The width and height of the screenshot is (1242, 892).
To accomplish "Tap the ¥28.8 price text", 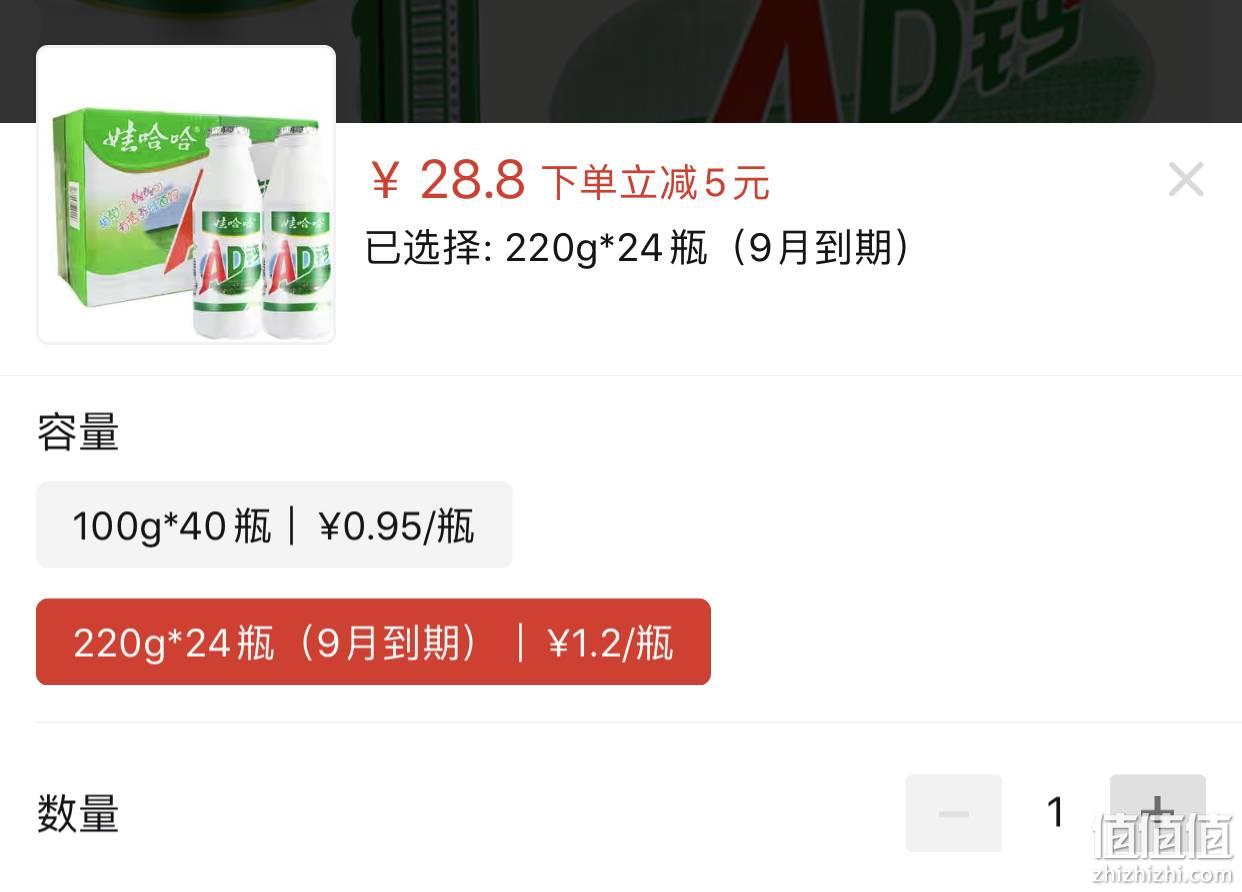I will (x=448, y=181).
